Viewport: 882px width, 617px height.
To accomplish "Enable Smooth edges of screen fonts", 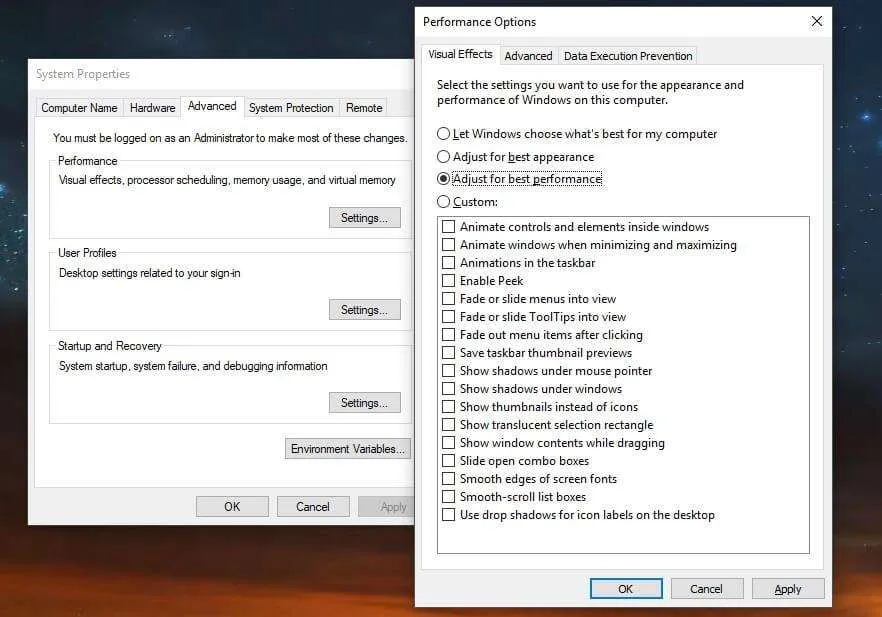I will click(x=448, y=479).
